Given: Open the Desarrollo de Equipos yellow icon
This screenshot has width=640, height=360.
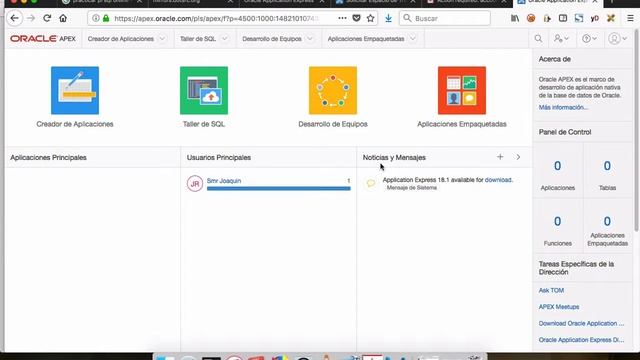Looking at the screenshot, I should click(x=333, y=90).
